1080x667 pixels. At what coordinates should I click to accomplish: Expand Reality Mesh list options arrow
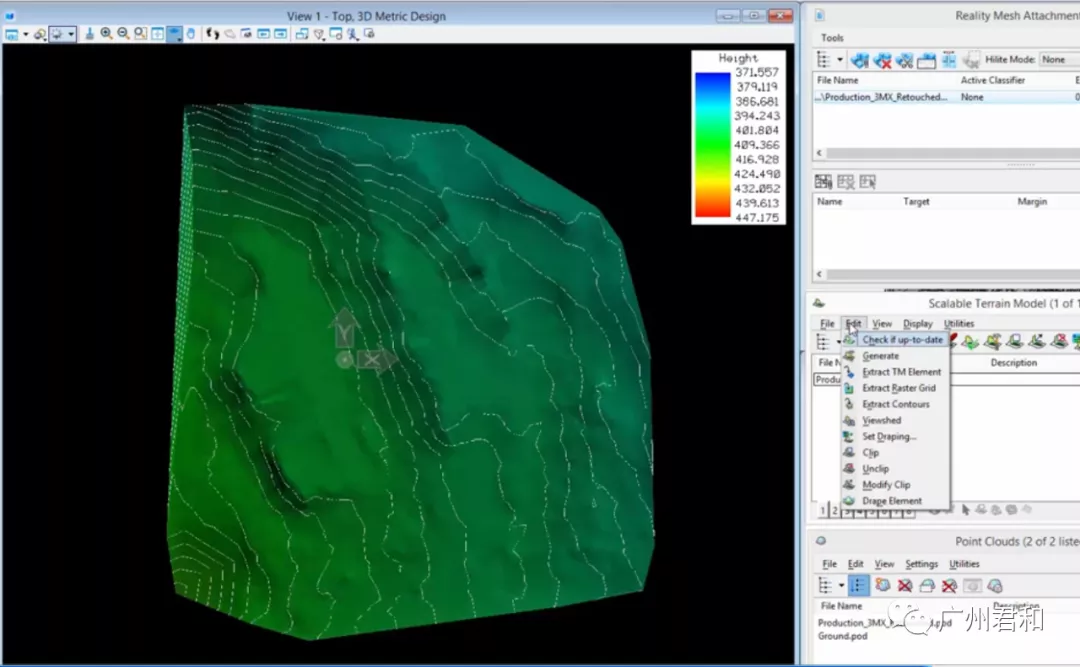click(x=840, y=60)
